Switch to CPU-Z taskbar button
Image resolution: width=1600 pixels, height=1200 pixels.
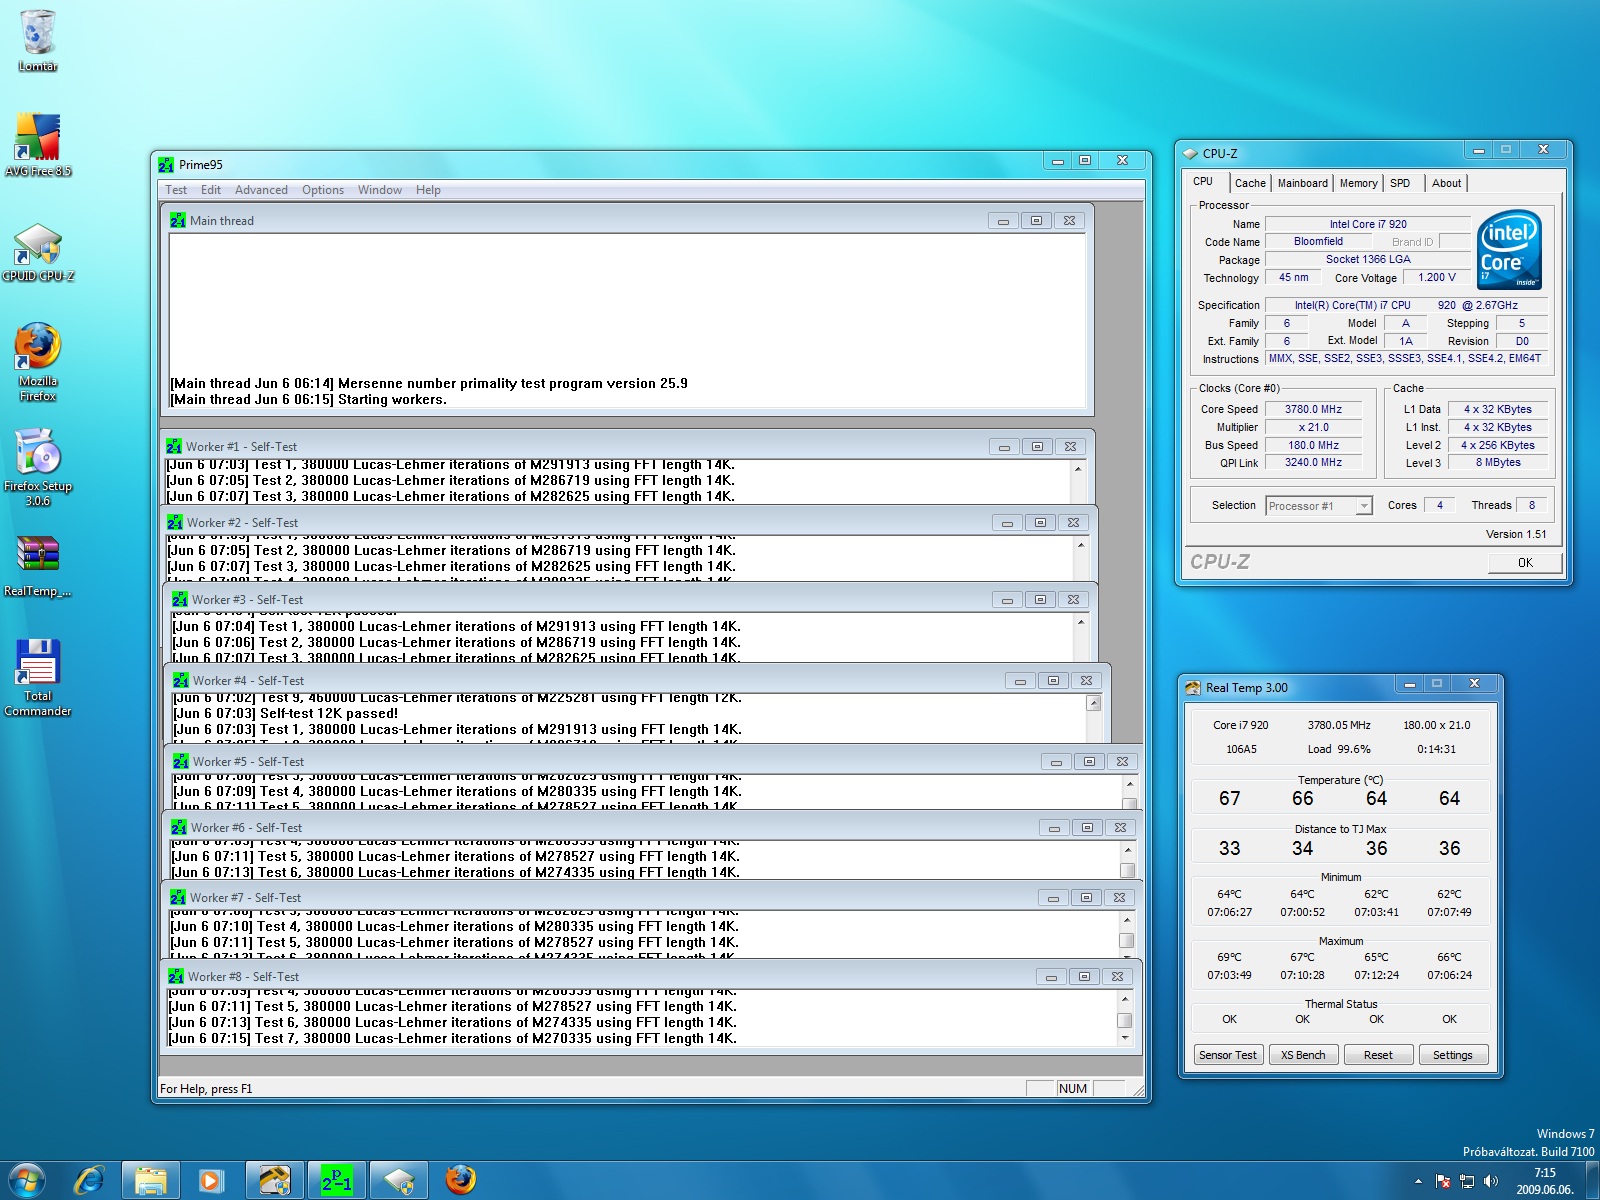(399, 1181)
